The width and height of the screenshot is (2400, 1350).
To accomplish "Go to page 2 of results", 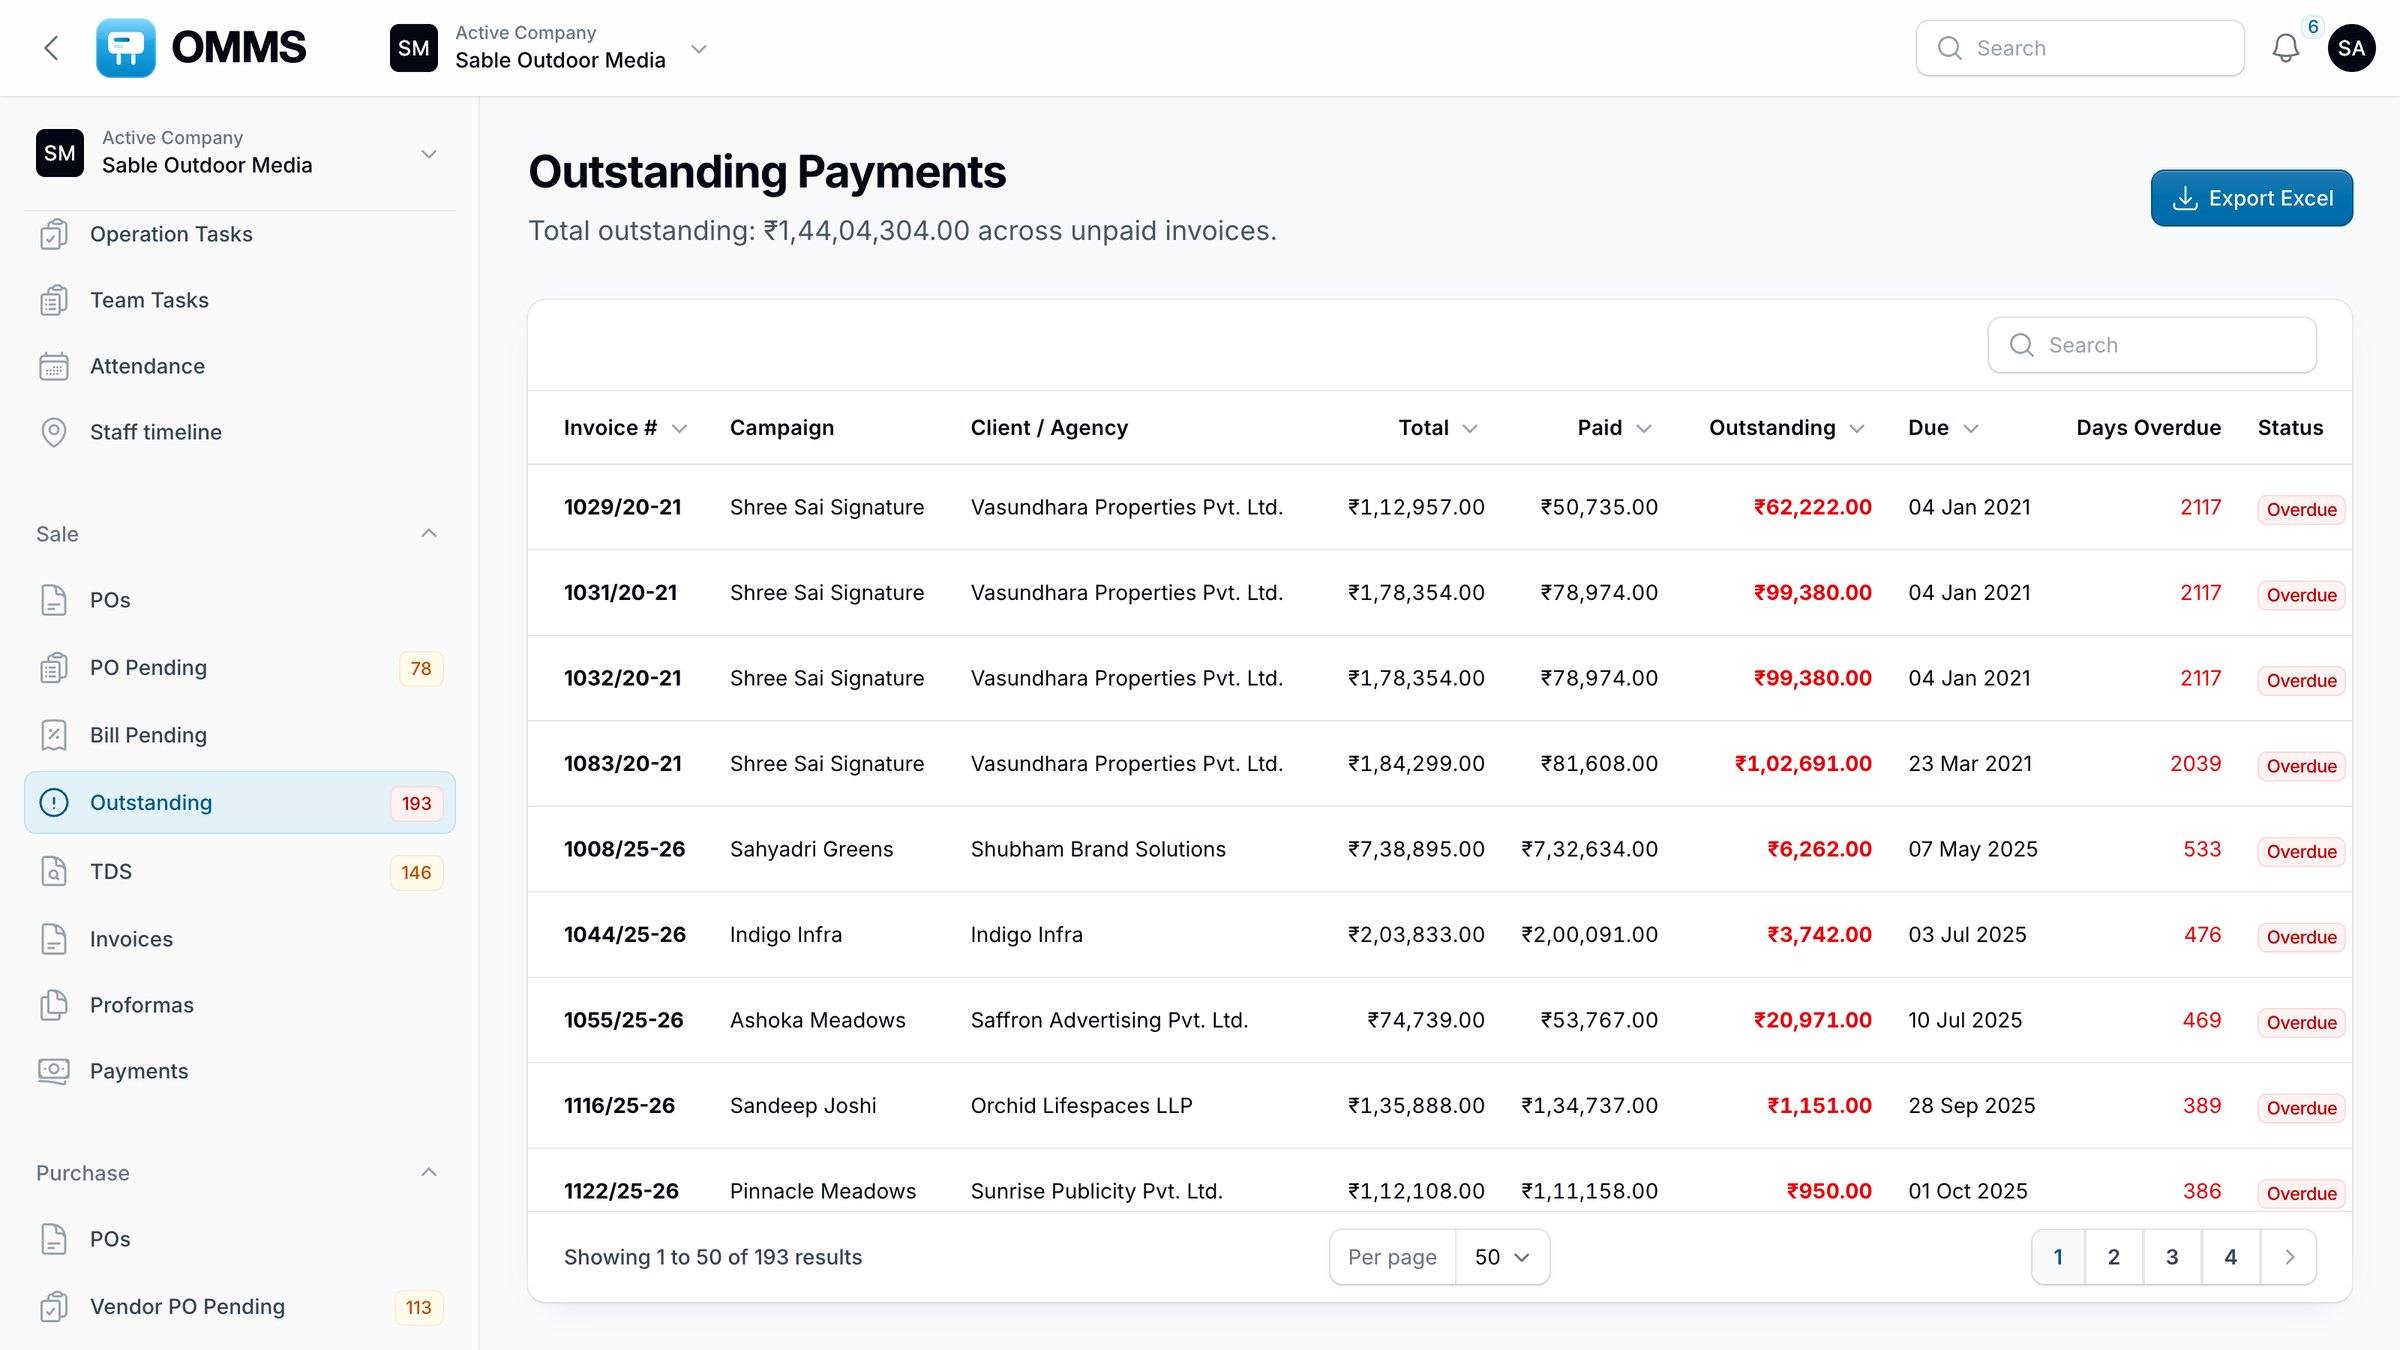I will 2113,1257.
